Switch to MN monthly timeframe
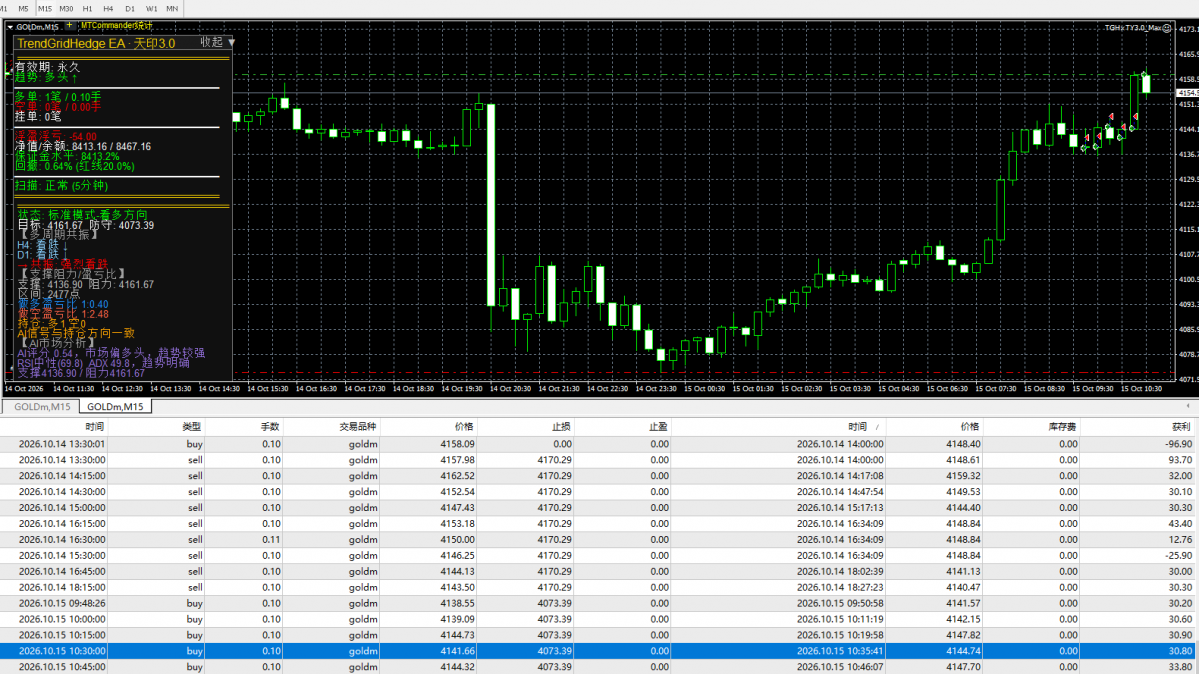The width and height of the screenshot is (1199, 674). point(172,8)
